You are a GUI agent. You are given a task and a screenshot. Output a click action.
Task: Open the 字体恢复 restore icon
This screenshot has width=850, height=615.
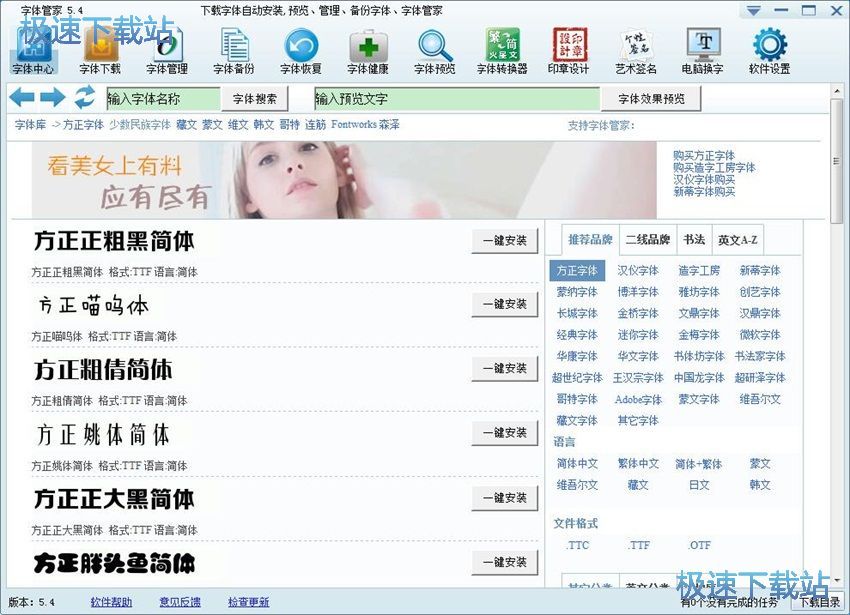(x=301, y=51)
